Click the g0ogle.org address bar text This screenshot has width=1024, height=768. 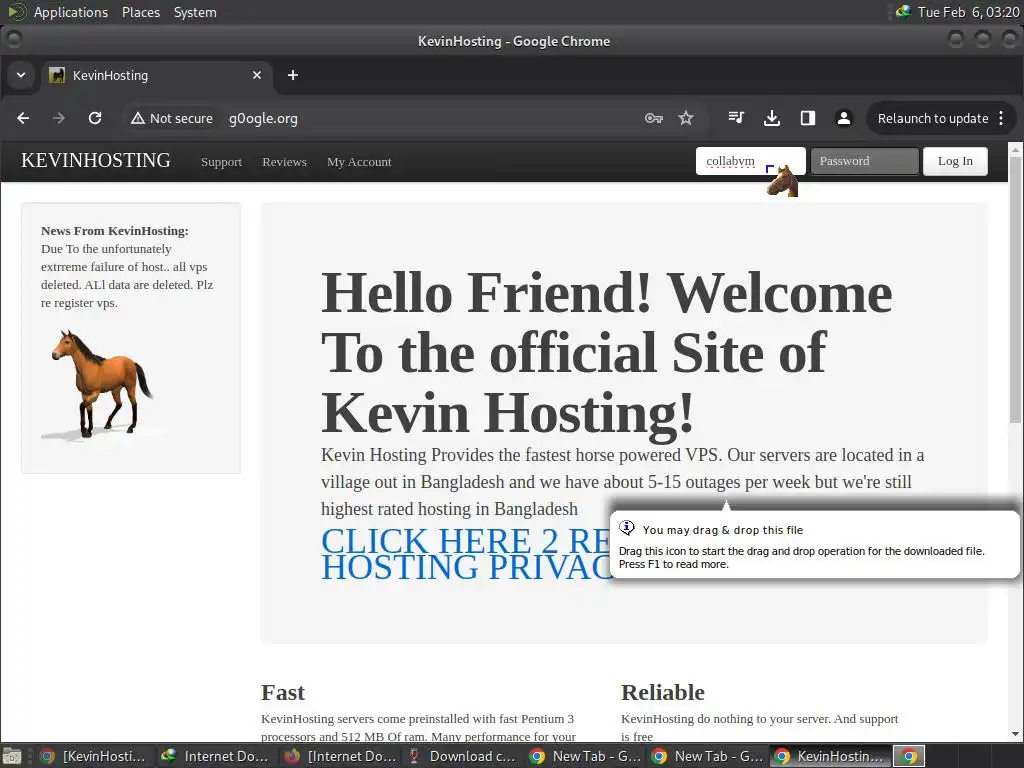pos(263,118)
